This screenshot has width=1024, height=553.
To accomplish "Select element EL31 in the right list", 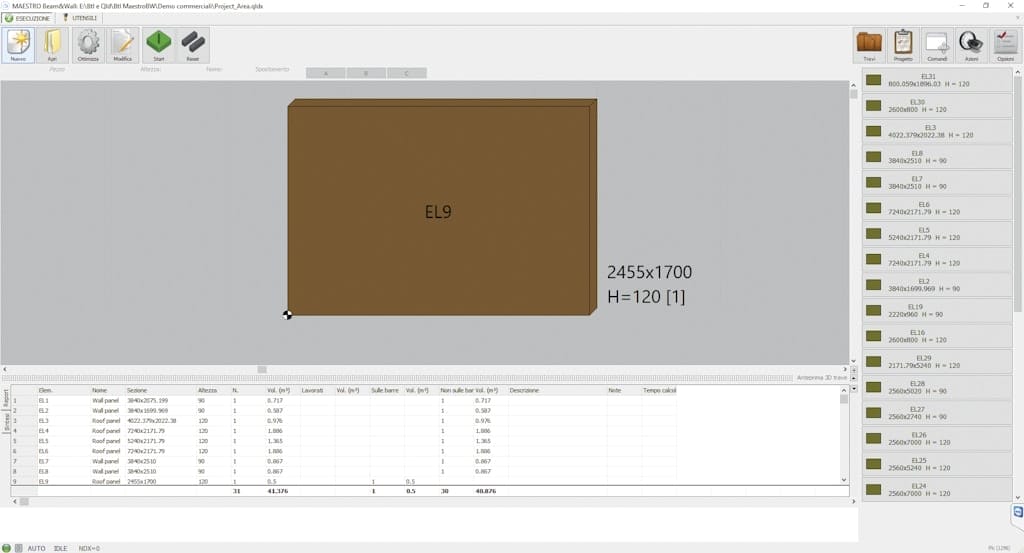I will pyautogui.click(x=937, y=80).
